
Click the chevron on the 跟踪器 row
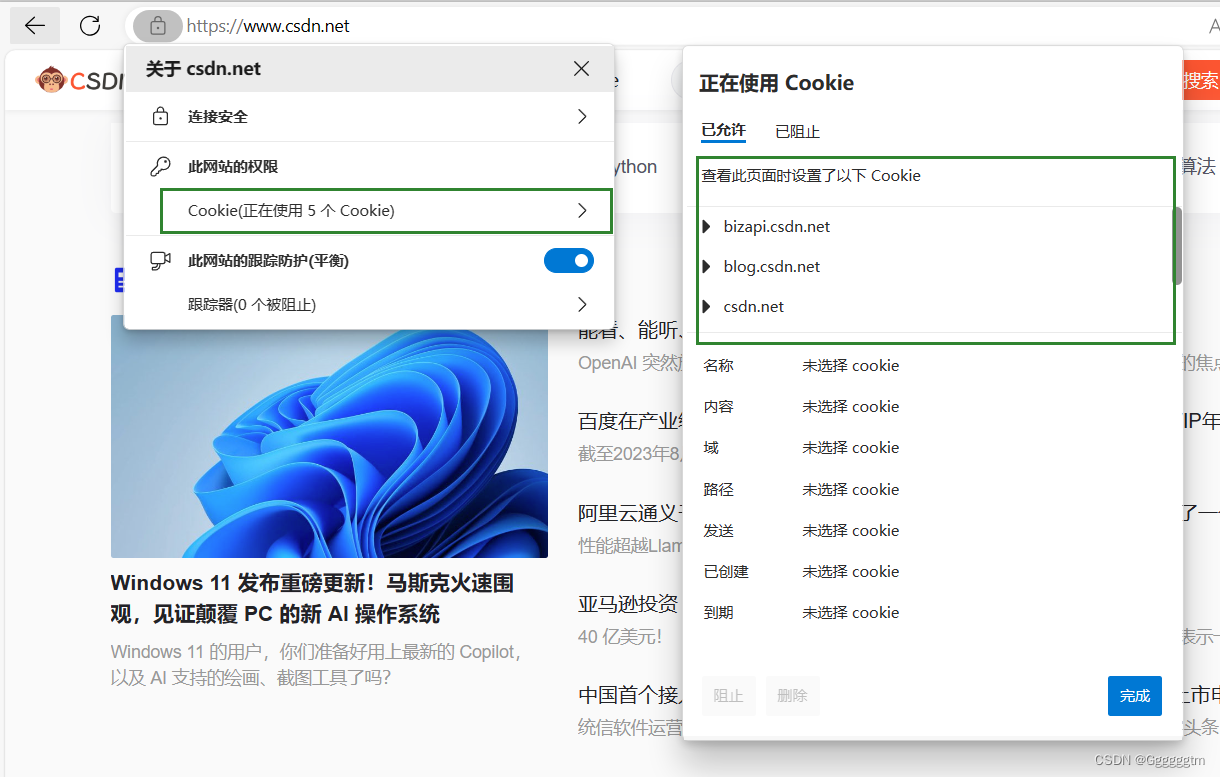pos(582,304)
